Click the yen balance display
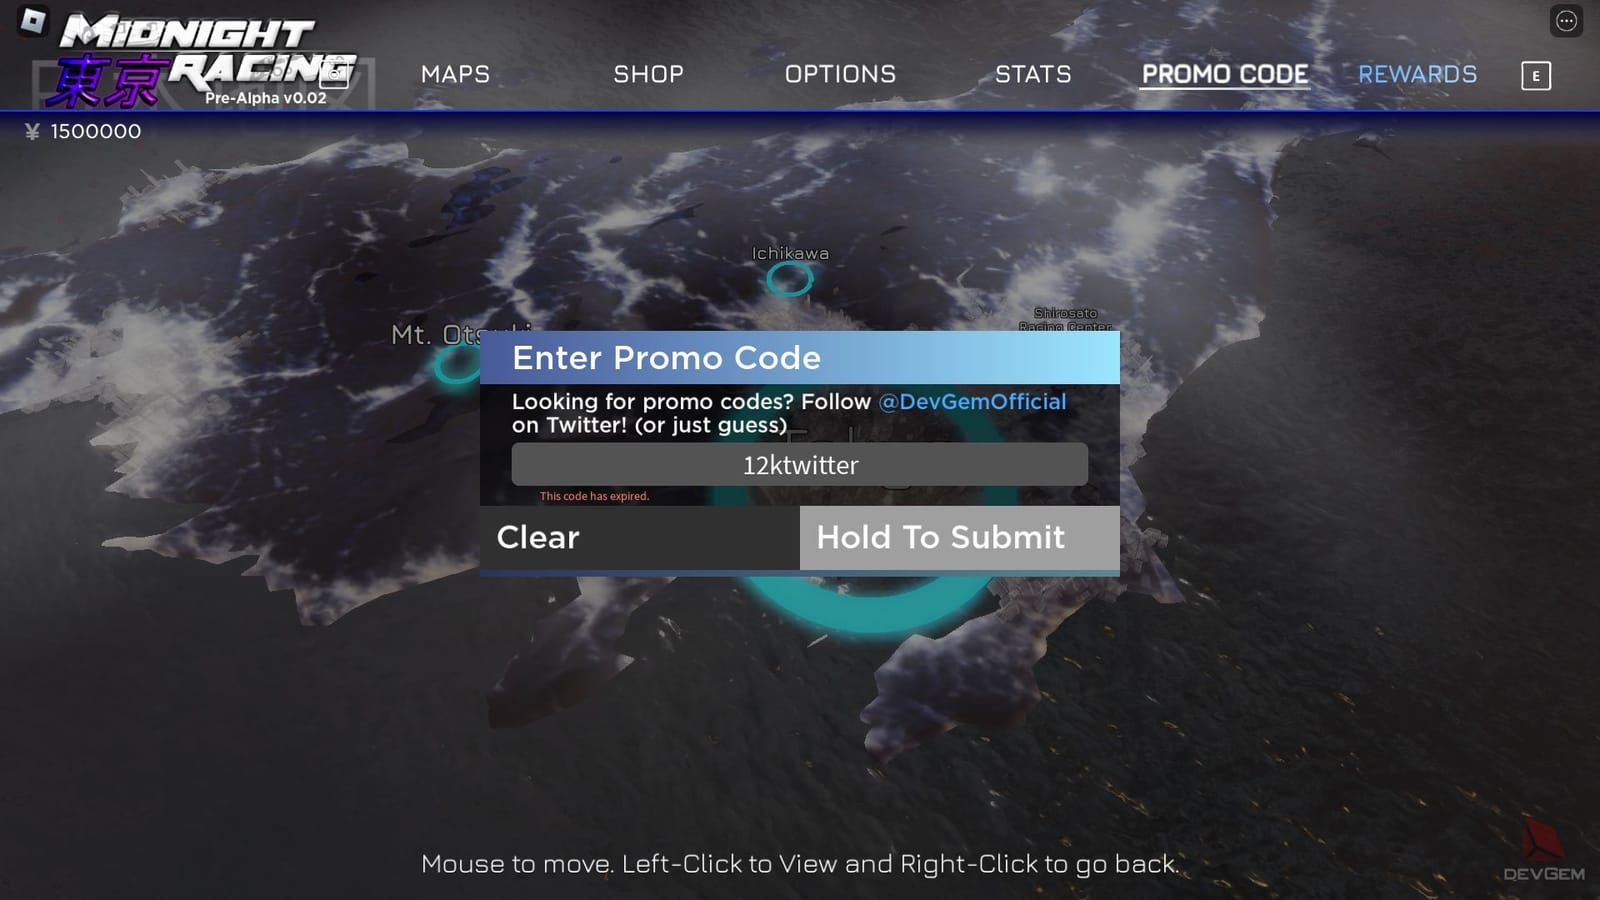This screenshot has height=900, width=1600. coord(83,131)
